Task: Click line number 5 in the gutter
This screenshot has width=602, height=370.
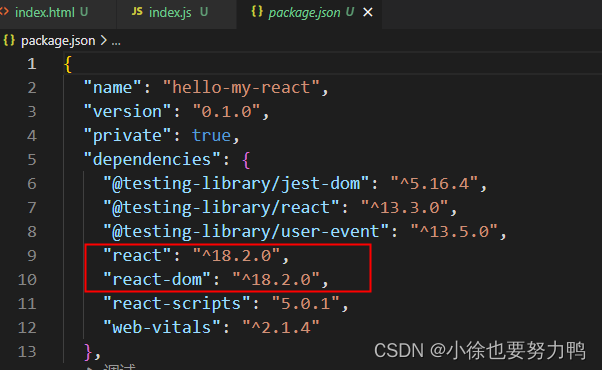Action: (x=31, y=160)
